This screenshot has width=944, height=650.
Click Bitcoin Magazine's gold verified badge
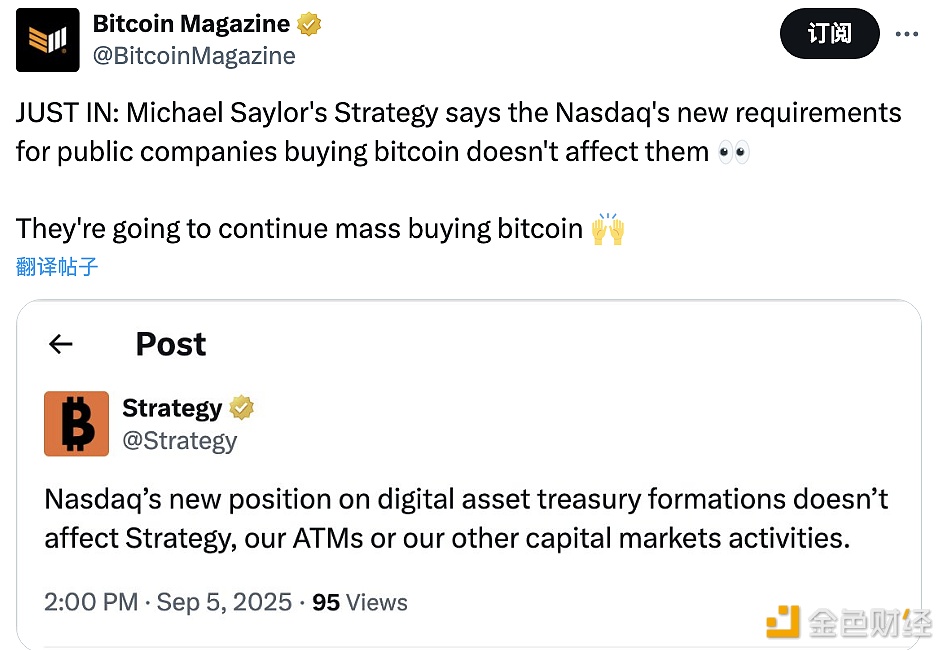tap(310, 24)
